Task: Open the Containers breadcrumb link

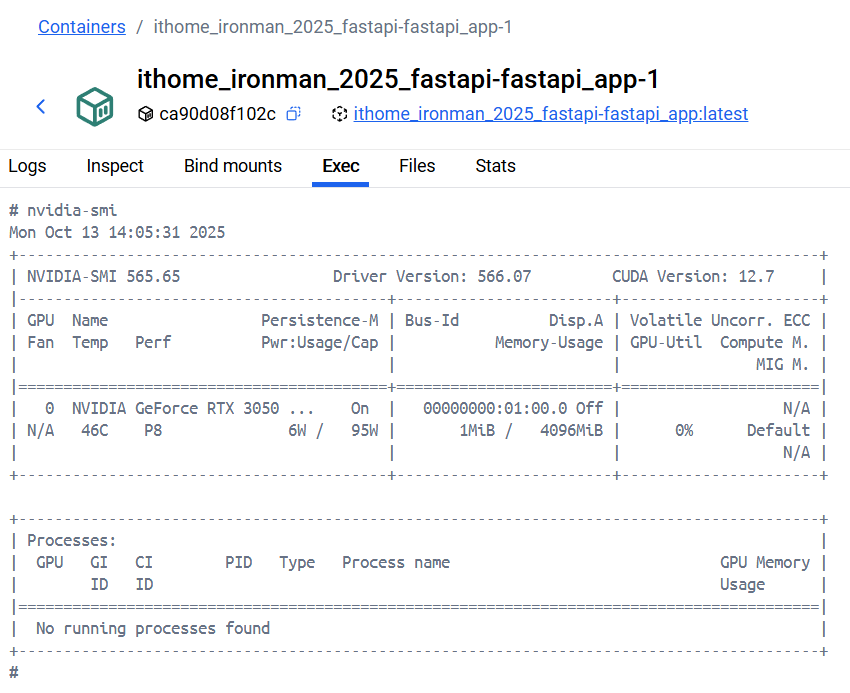Action: pyautogui.click(x=82, y=27)
